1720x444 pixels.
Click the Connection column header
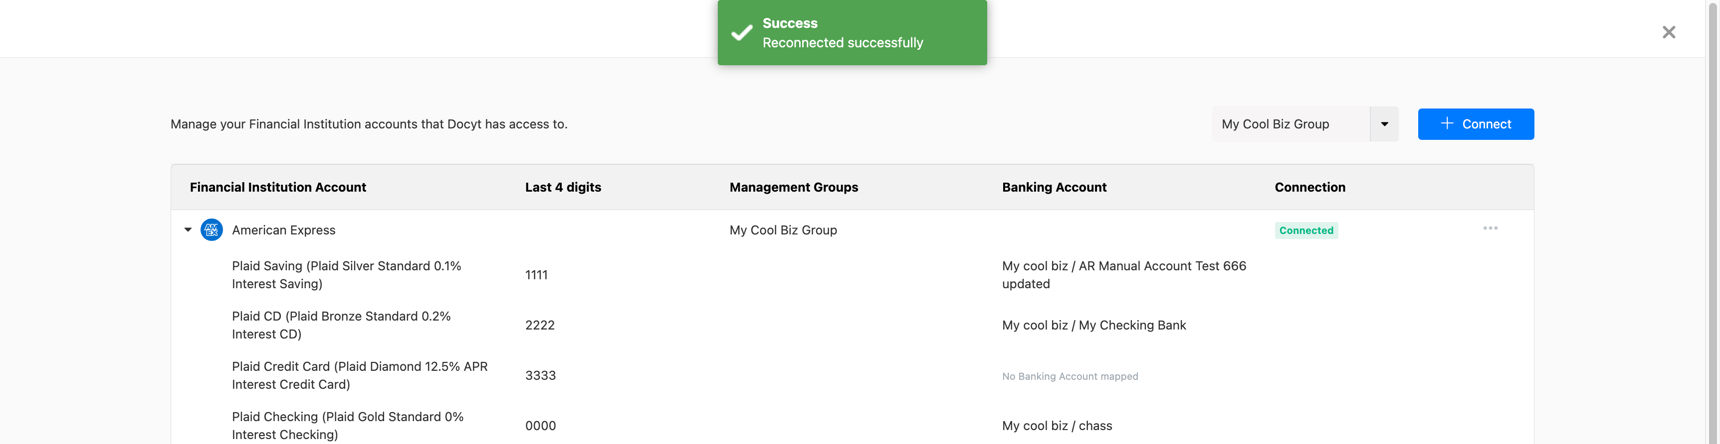[x=1309, y=187]
